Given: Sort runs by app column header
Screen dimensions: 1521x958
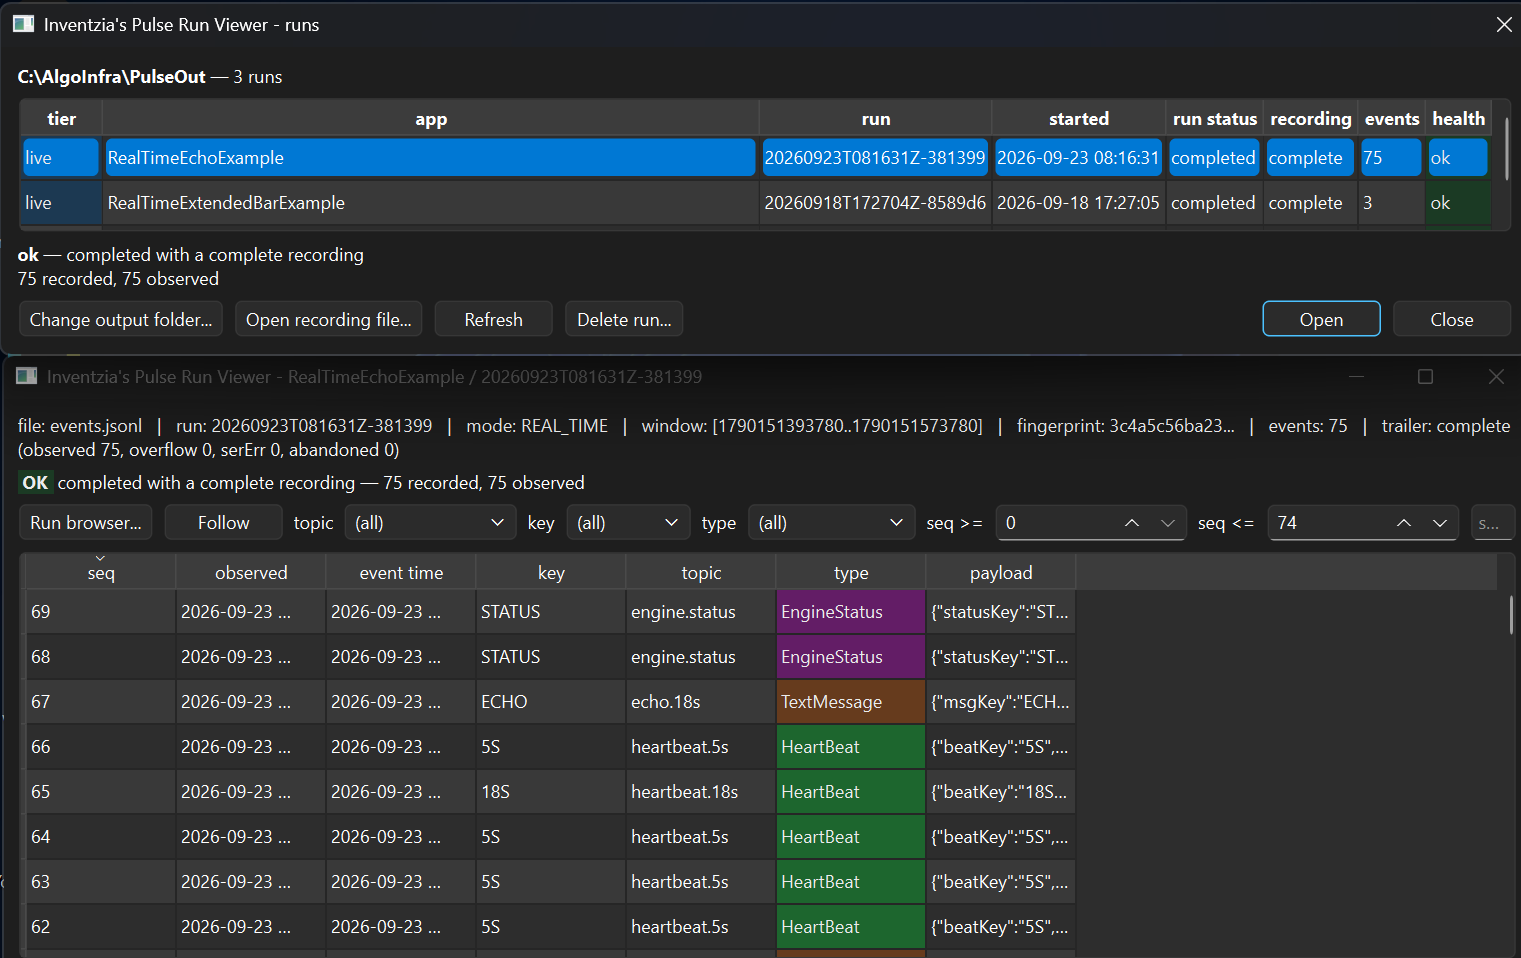Looking at the screenshot, I should 431,118.
